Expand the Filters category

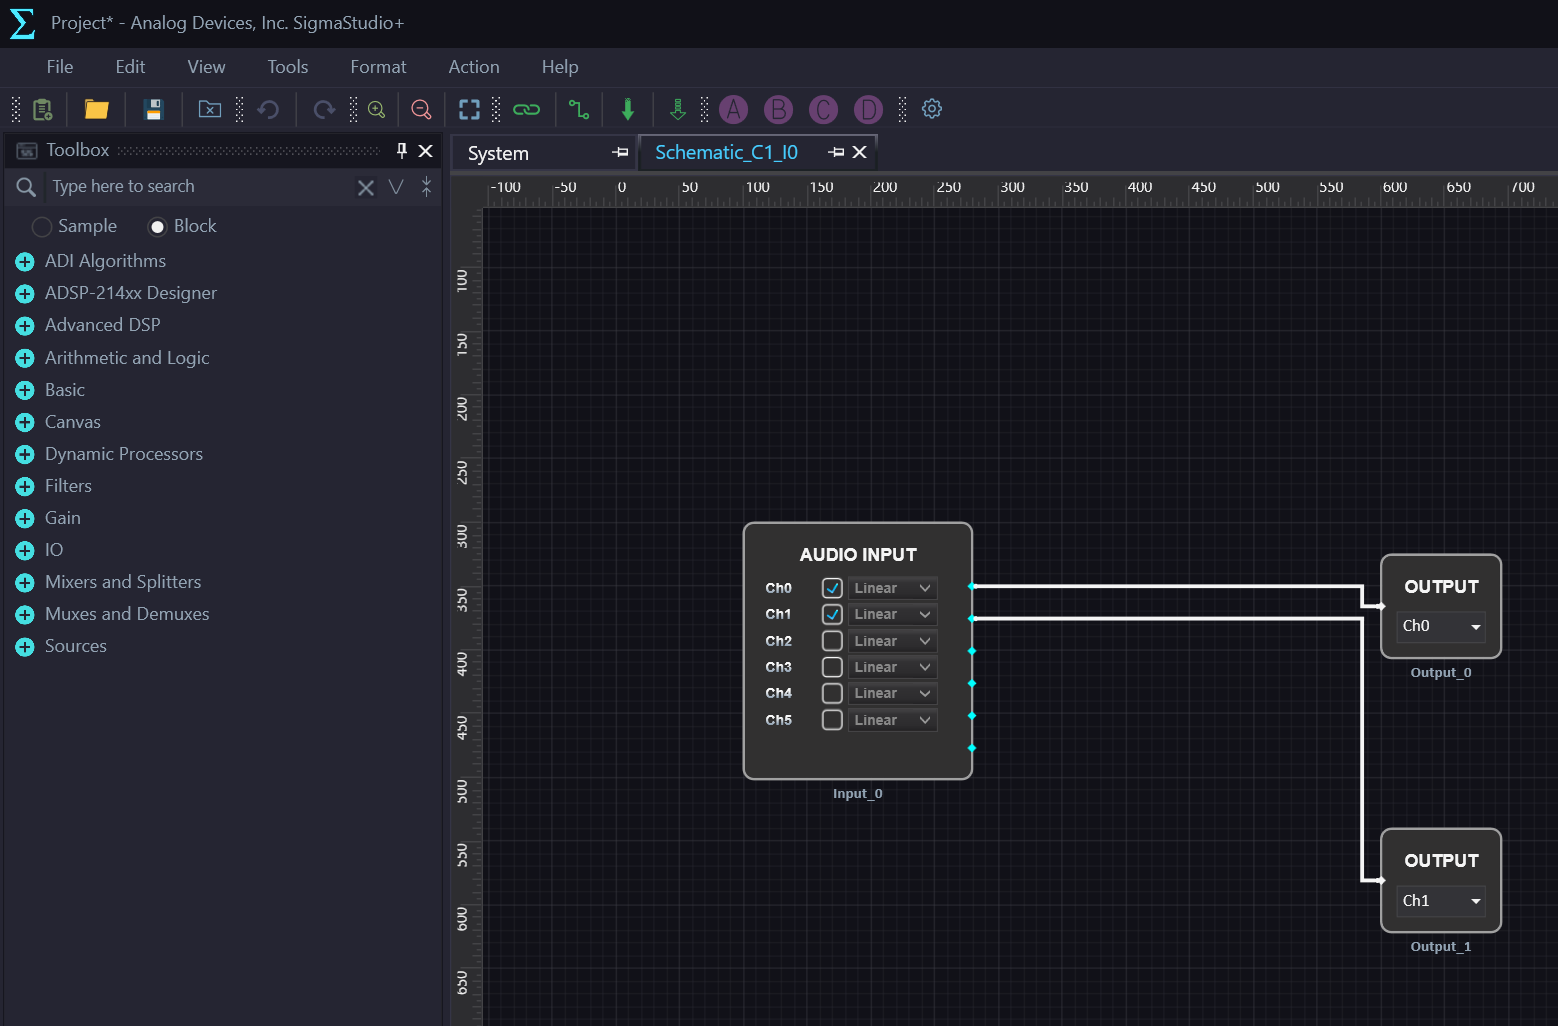tap(25, 487)
